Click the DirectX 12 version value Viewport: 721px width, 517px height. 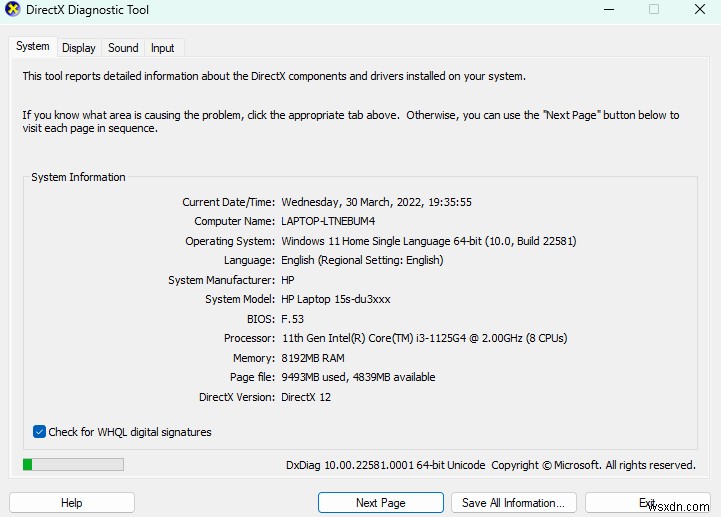click(306, 397)
